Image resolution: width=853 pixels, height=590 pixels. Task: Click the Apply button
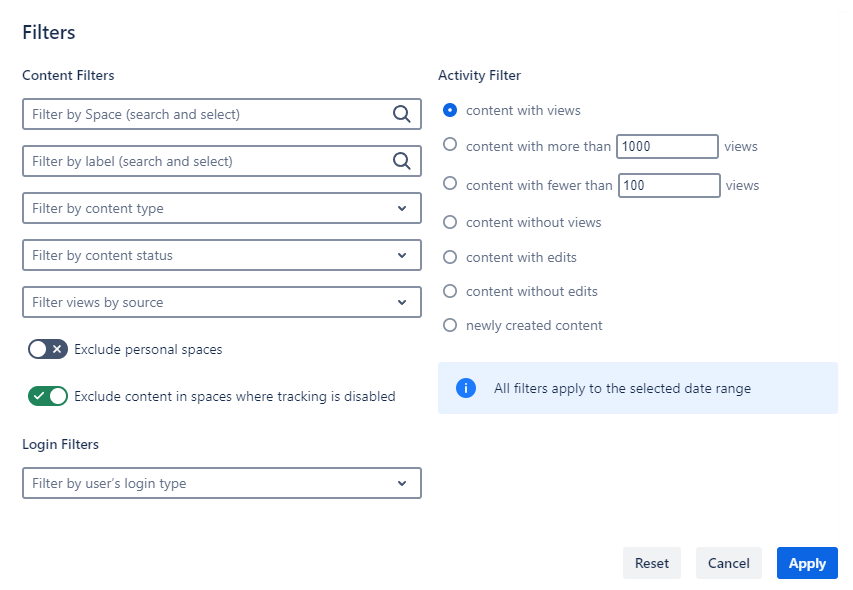point(807,563)
